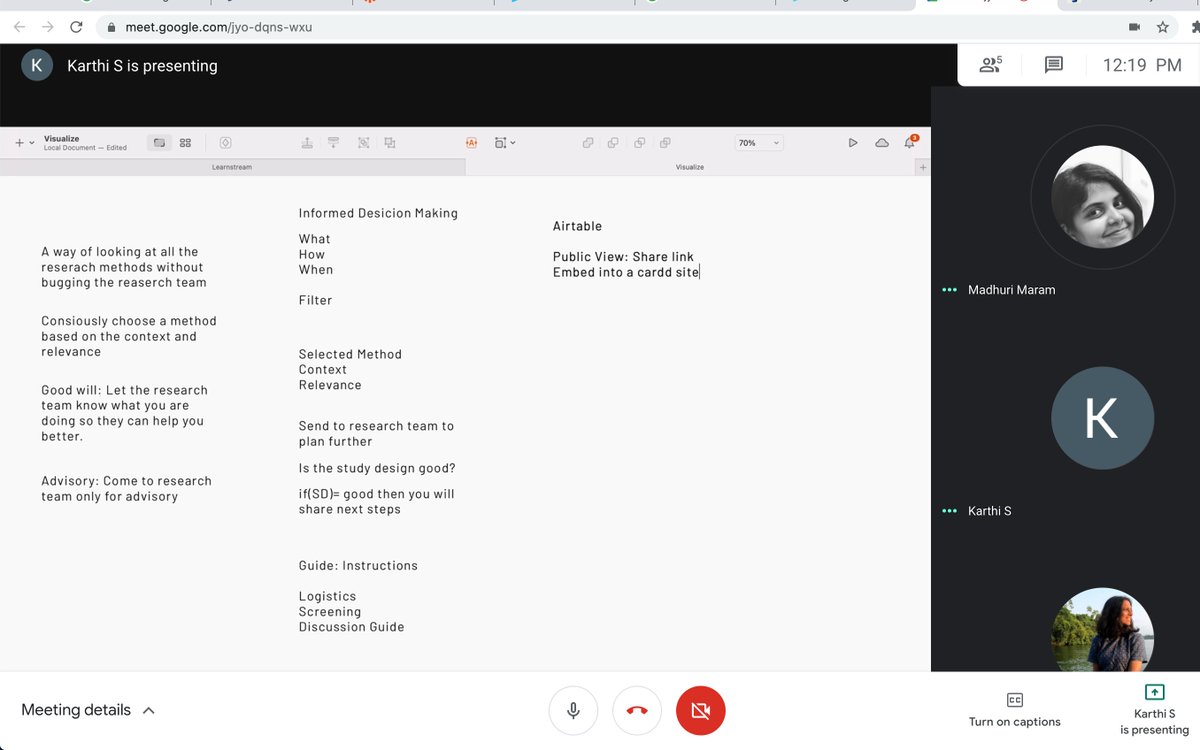Go forward in the browser
This screenshot has width=1200, height=750.
click(47, 27)
